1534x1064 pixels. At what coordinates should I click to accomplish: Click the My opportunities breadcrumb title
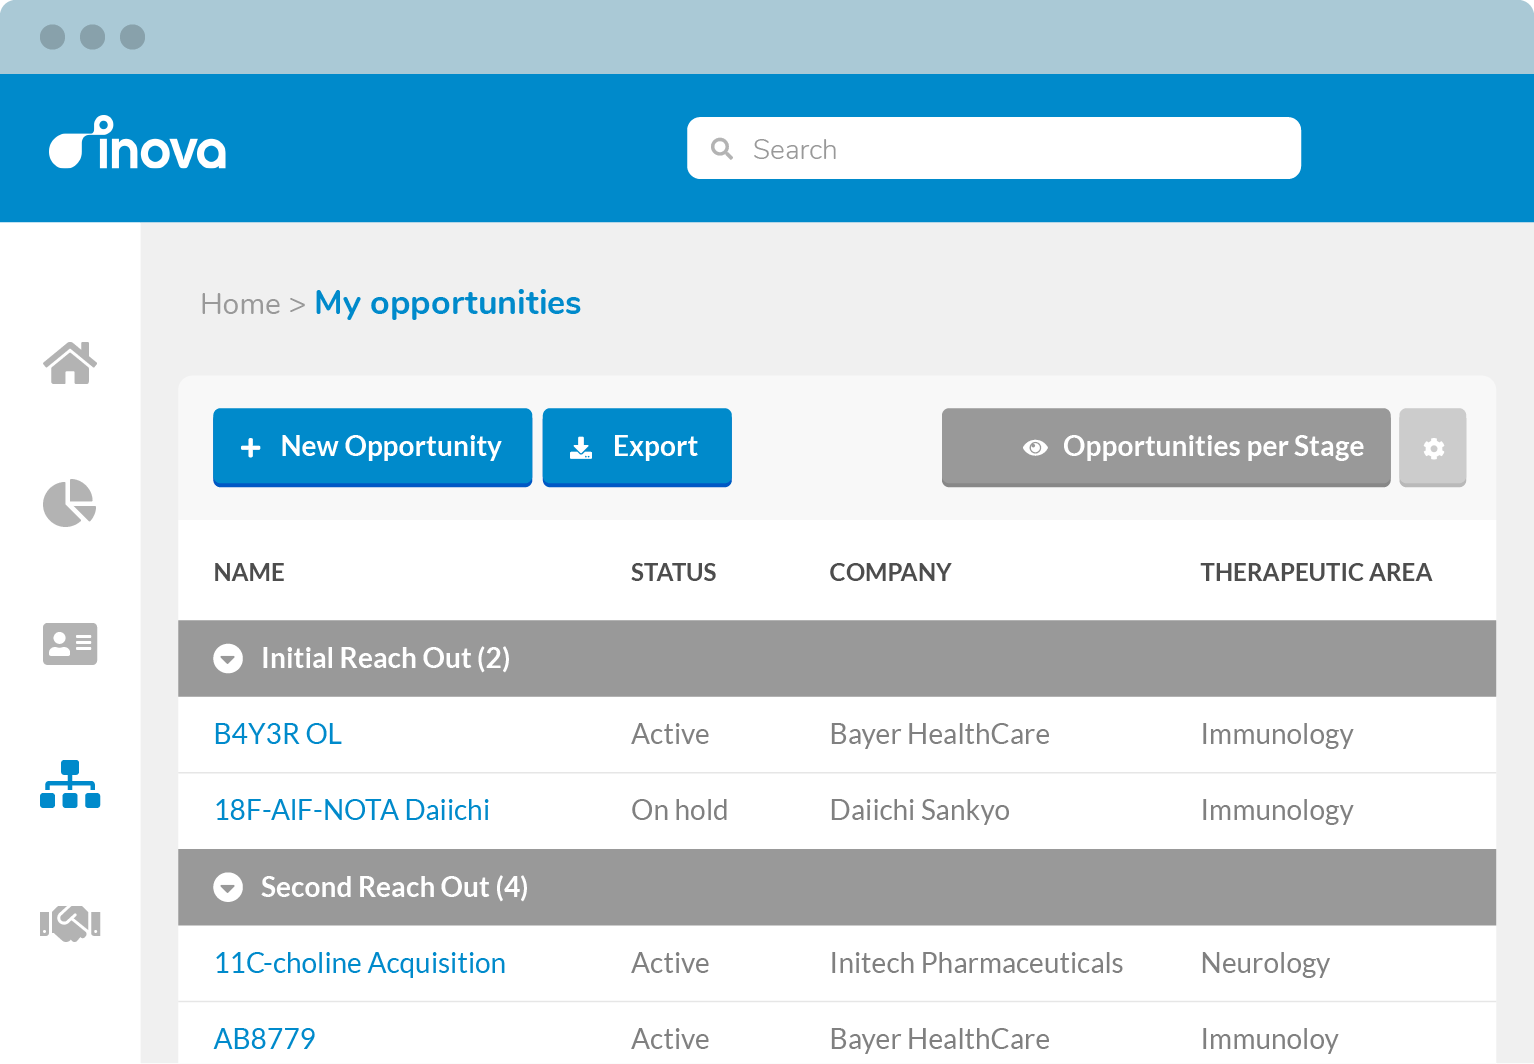pyautogui.click(x=448, y=303)
